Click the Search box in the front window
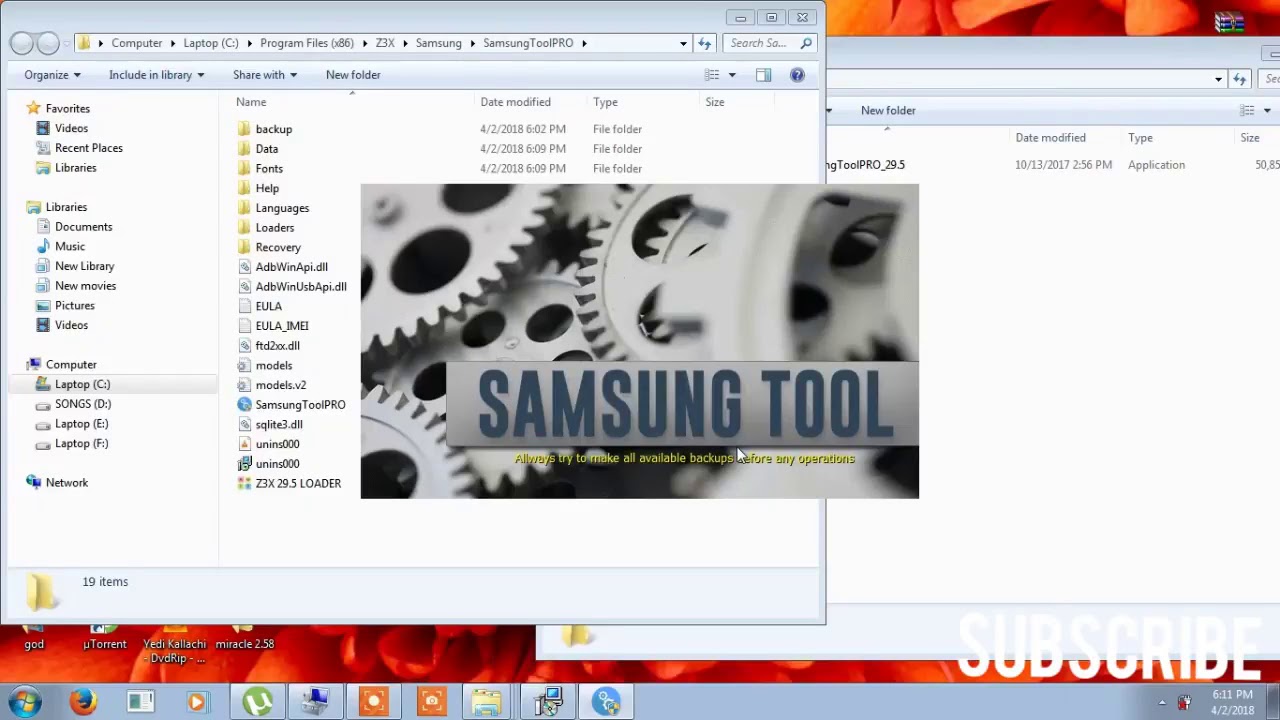 coord(770,43)
